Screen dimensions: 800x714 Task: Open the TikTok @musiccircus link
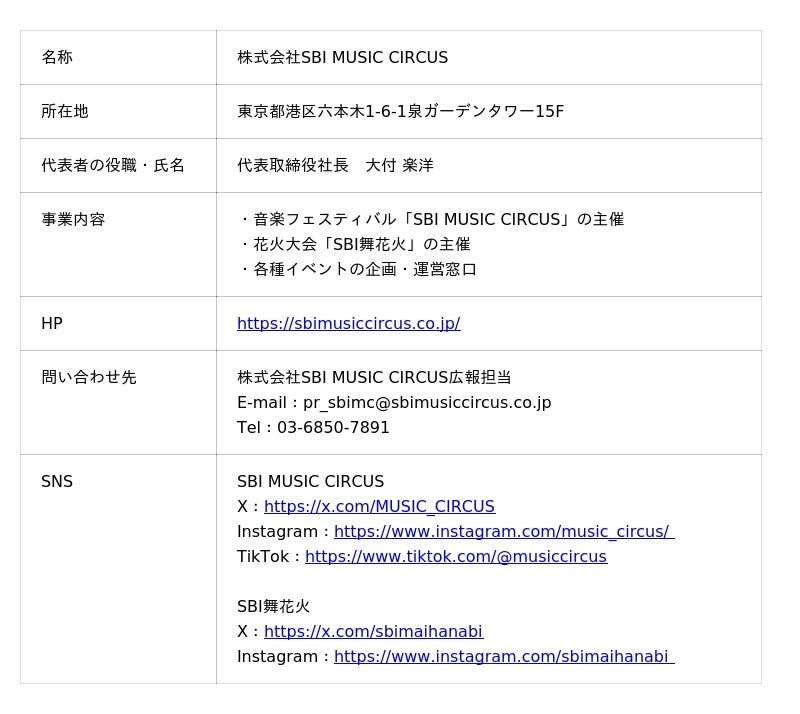click(x=455, y=557)
